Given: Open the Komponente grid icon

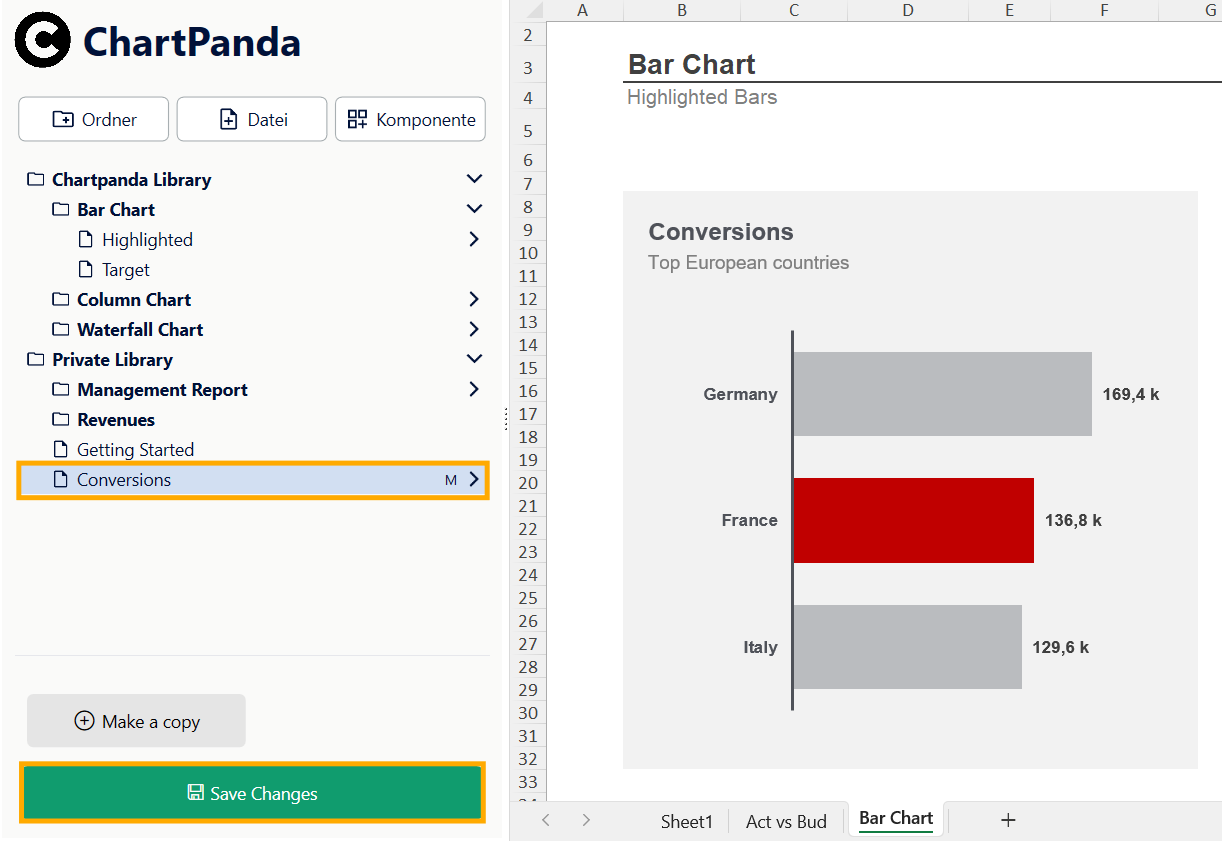Looking at the screenshot, I should point(355,119).
